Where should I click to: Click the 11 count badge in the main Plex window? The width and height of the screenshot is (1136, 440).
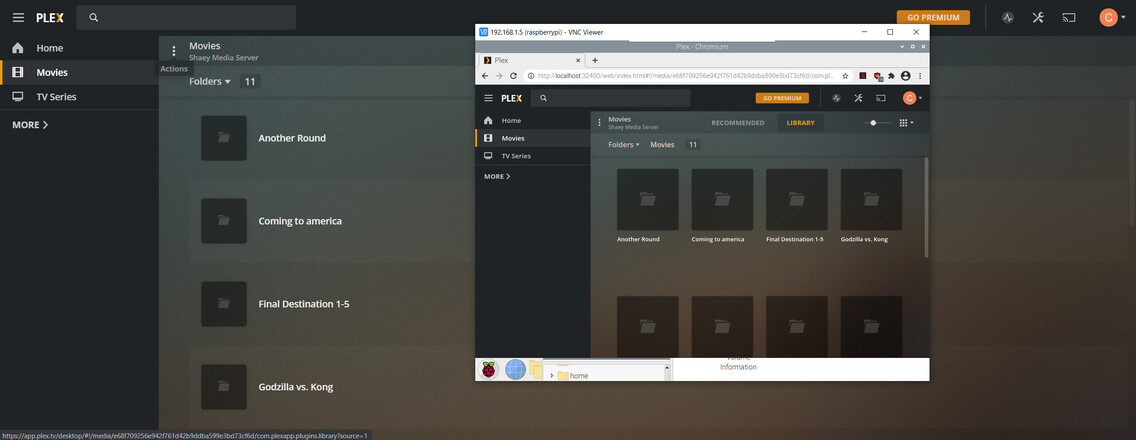coord(250,82)
